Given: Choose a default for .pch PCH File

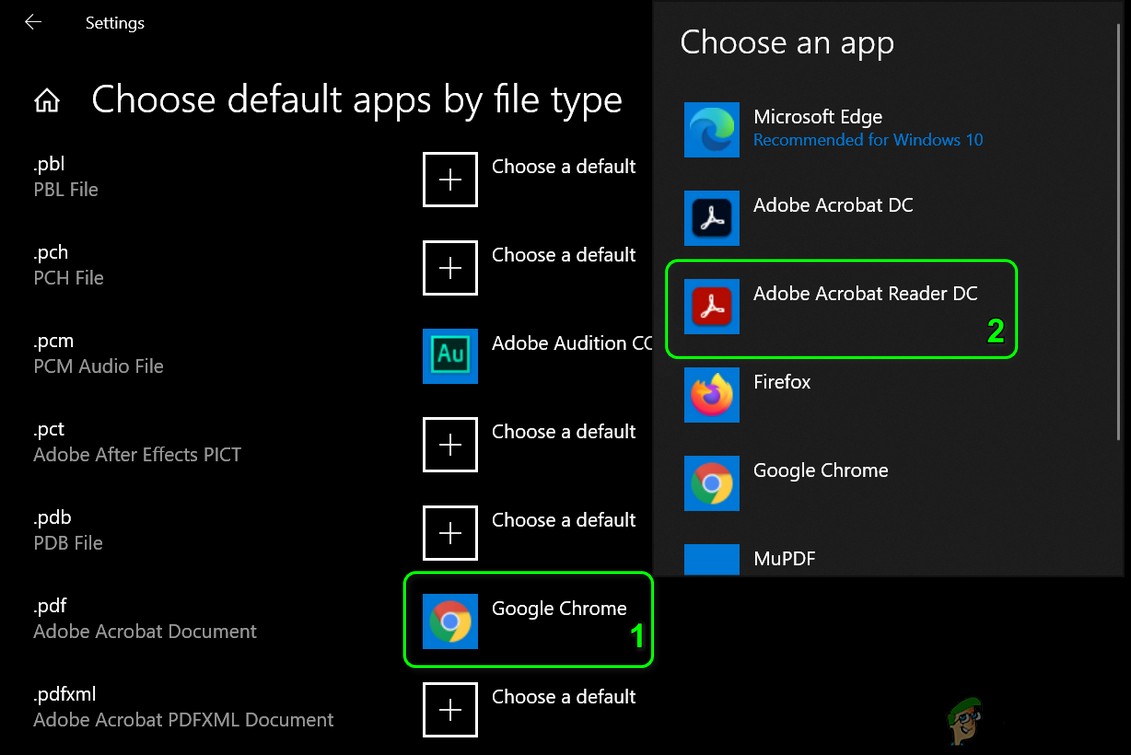Looking at the screenshot, I should pyautogui.click(x=563, y=255).
